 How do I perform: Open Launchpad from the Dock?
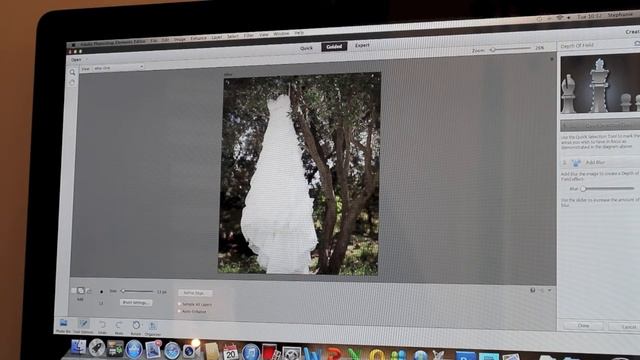[x=96, y=348]
